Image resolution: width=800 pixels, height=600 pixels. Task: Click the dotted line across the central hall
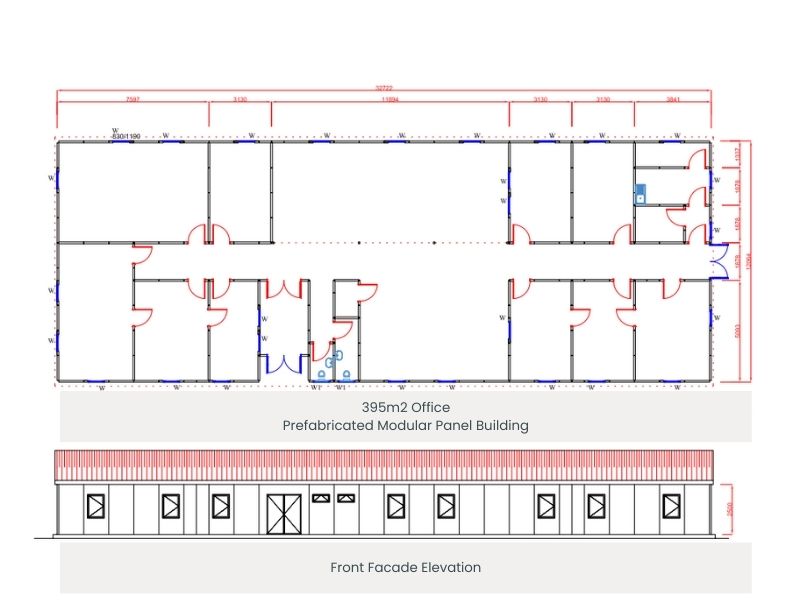[x=390, y=242]
